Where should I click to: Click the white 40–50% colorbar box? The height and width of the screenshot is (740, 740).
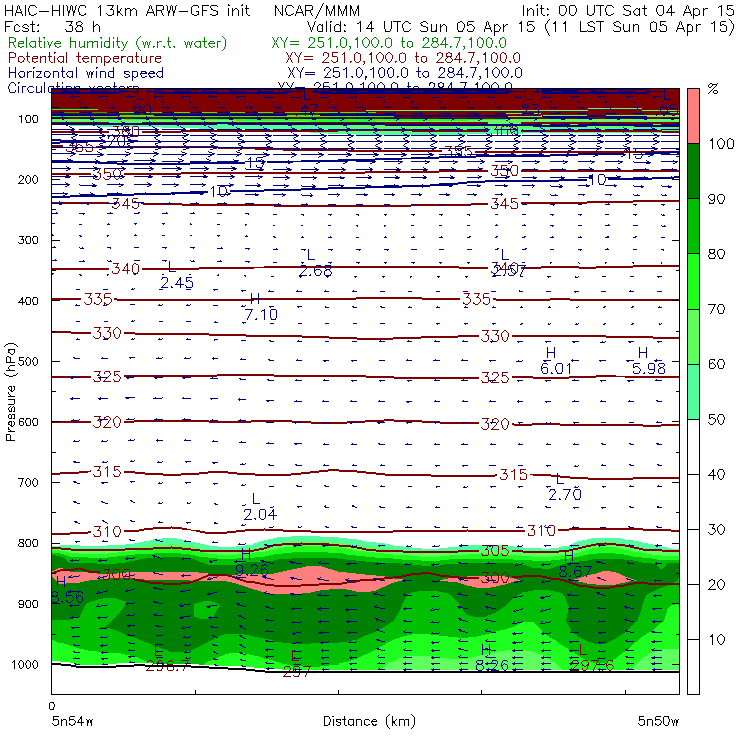(693, 446)
